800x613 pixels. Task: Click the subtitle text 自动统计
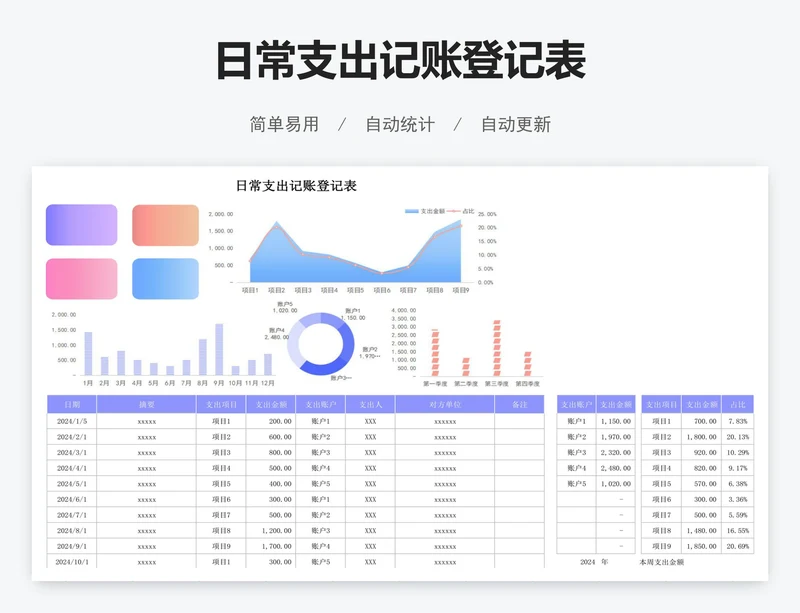coord(400,124)
